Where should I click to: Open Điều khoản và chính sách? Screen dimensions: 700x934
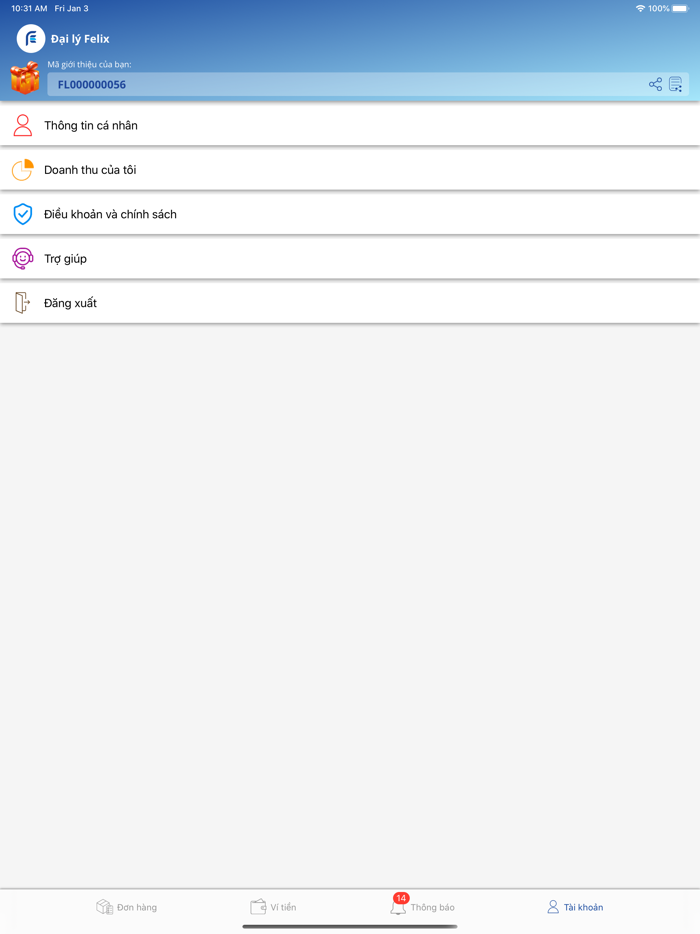tap(110, 214)
